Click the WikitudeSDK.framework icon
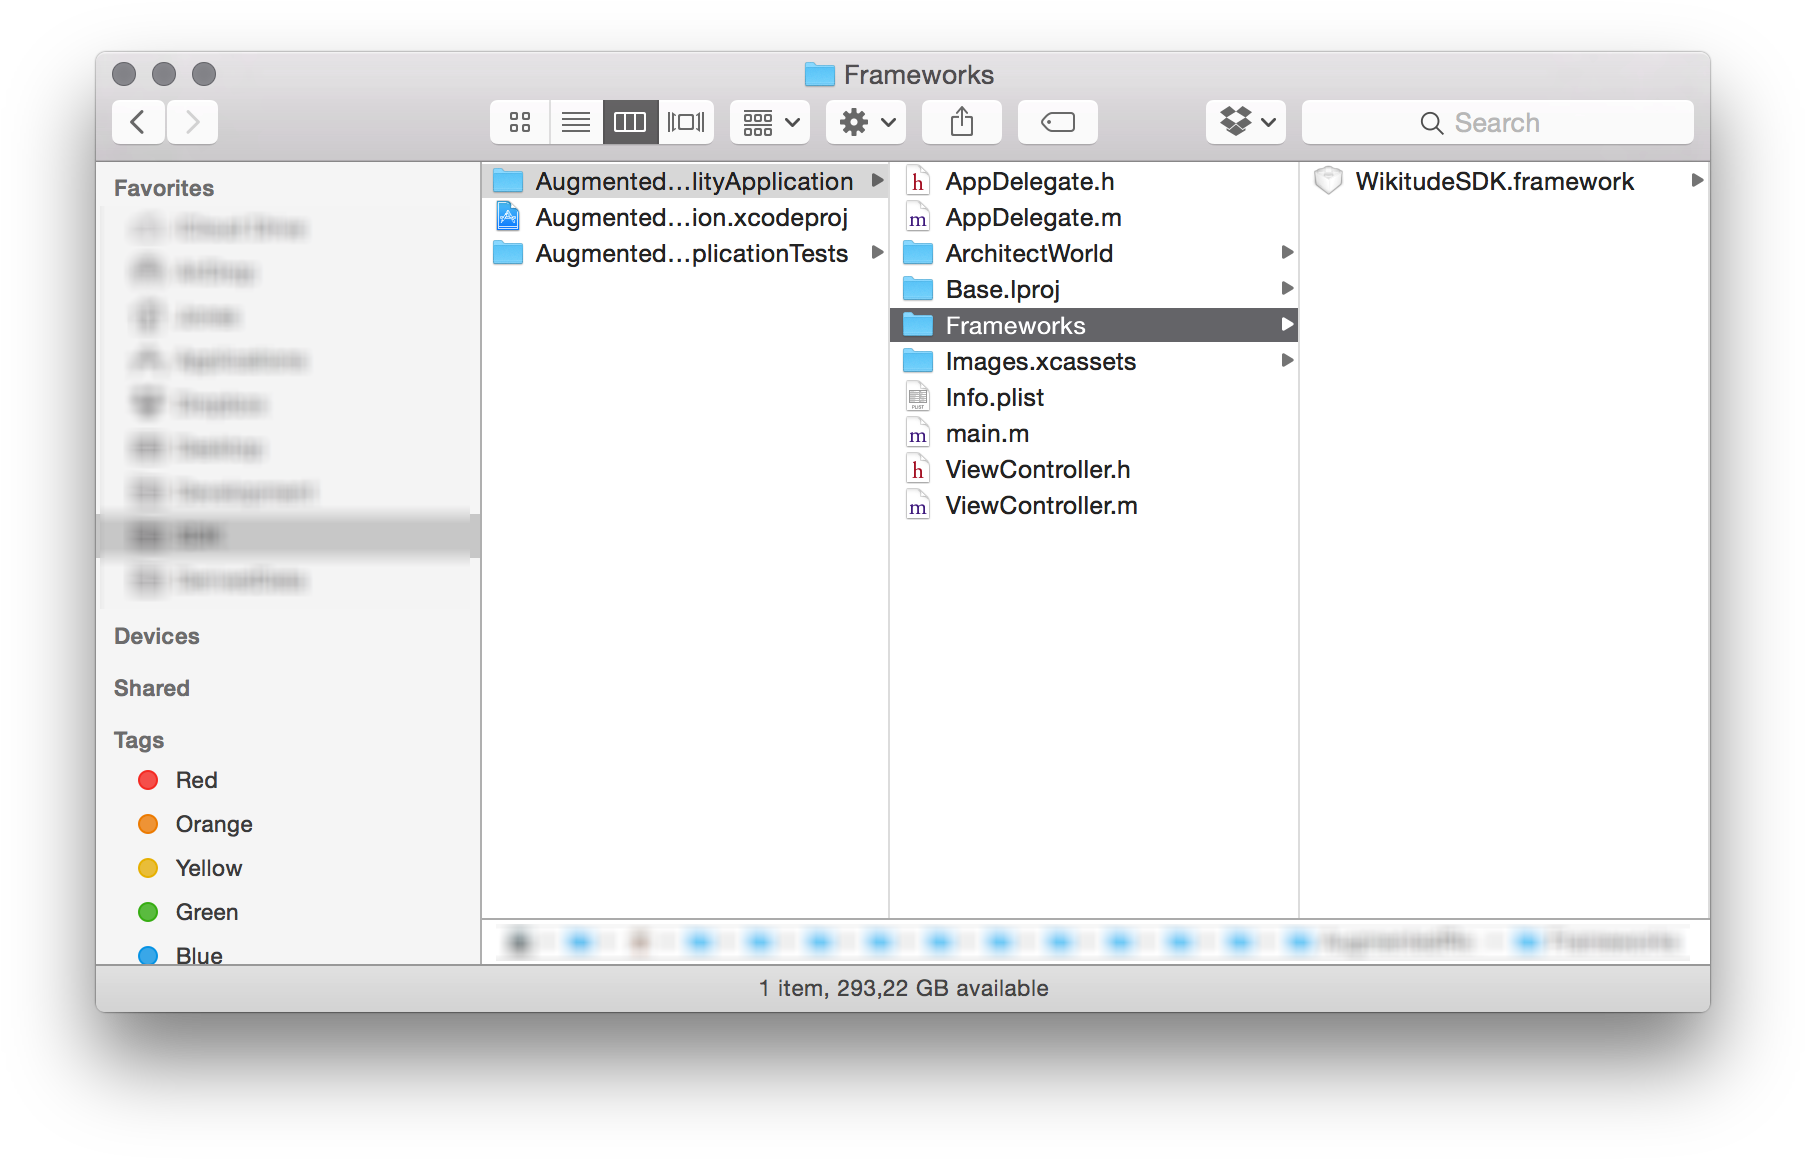Viewport: 1805px width, 1159px height. (x=1328, y=181)
